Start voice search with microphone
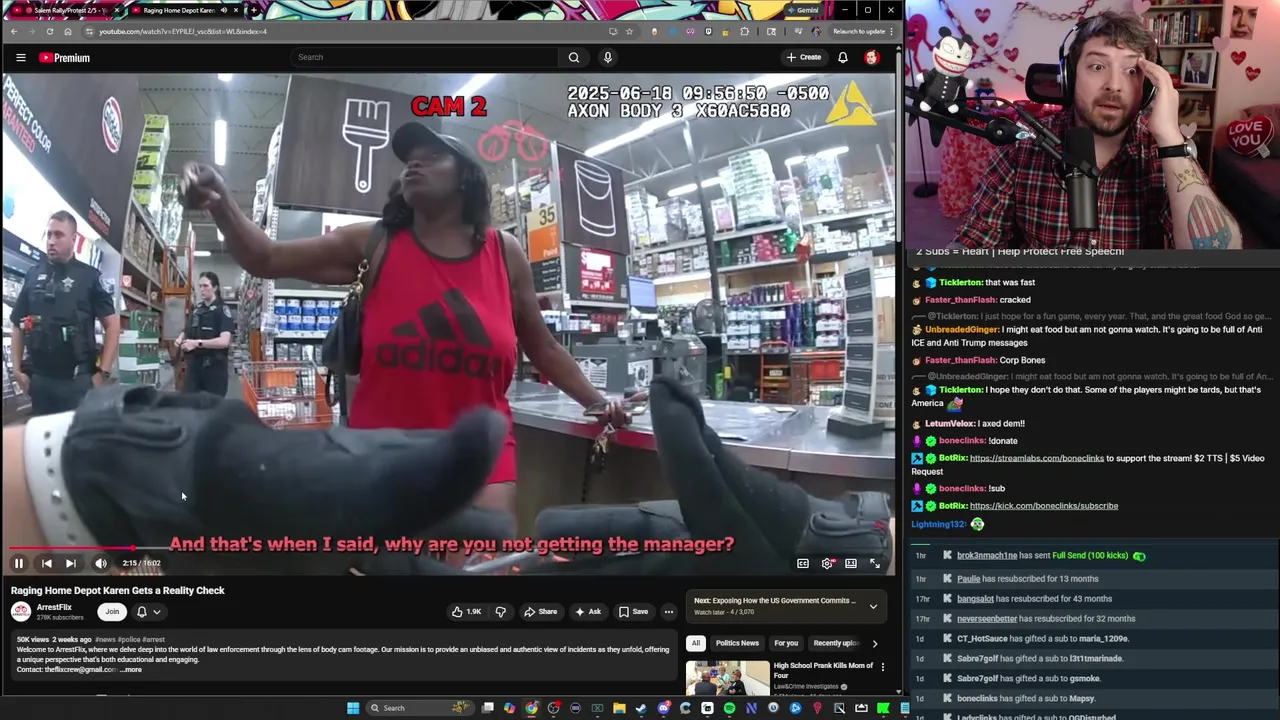This screenshot has height=720, width=1280. (607, 57)
